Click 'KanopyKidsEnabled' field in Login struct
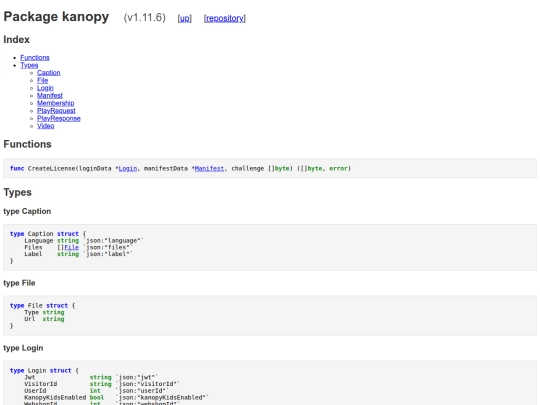 pos(55,397)
